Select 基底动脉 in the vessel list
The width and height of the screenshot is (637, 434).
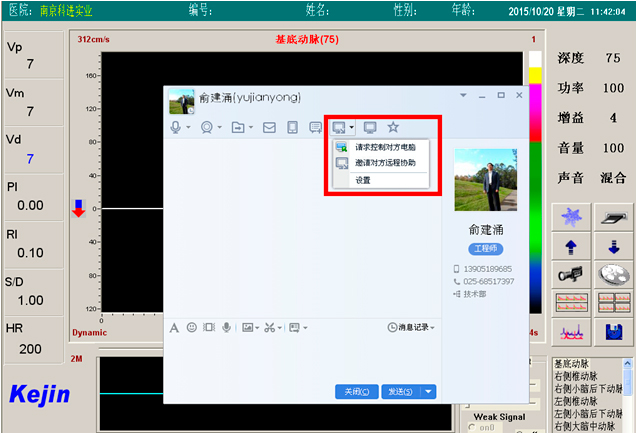(572, 363)
